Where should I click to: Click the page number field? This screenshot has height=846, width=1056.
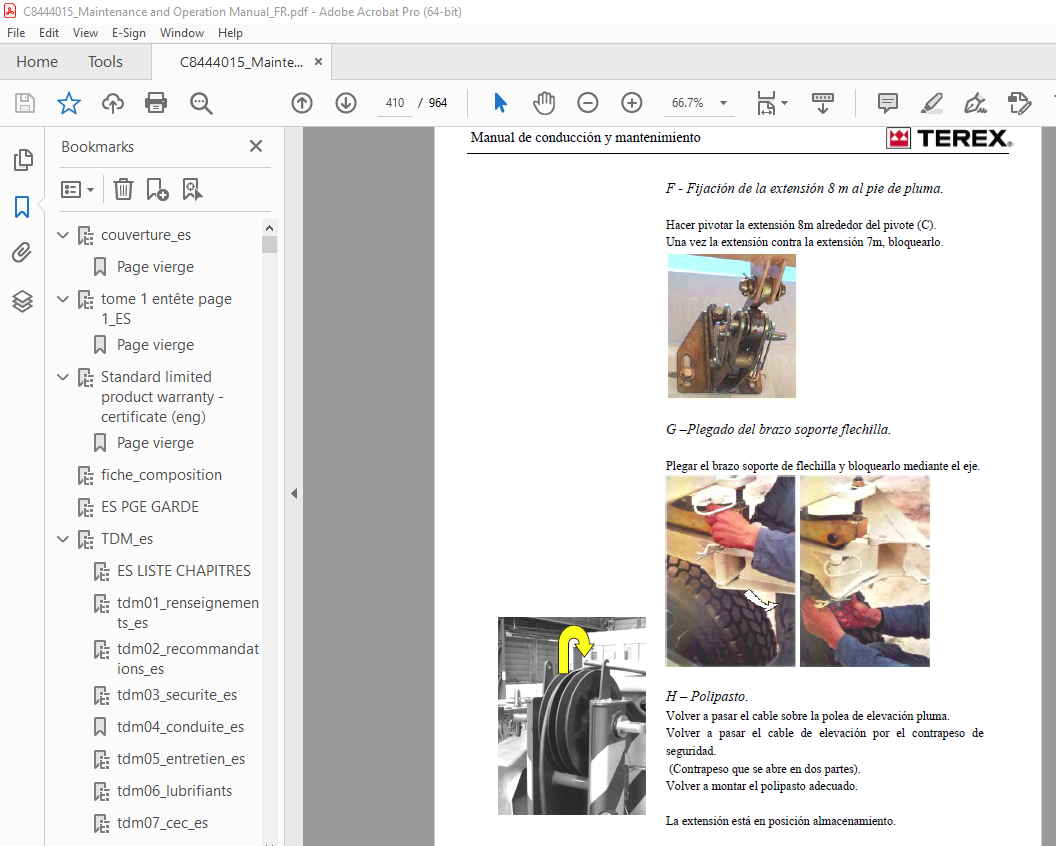pyautogui.click(x=395, y=103)
